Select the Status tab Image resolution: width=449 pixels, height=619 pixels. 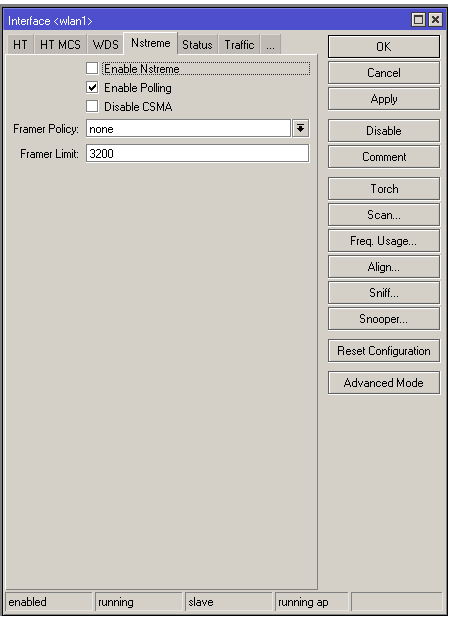tap(197, 45)
